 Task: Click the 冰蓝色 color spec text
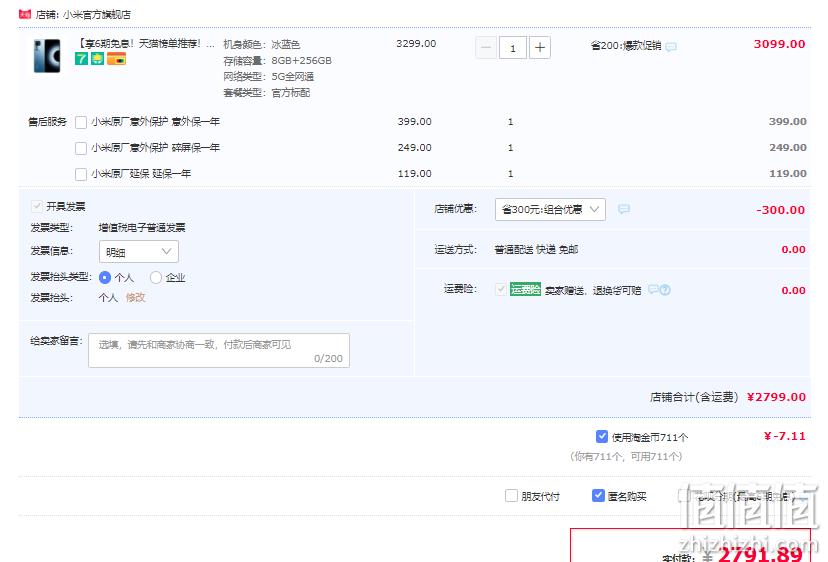click(286, 45)
